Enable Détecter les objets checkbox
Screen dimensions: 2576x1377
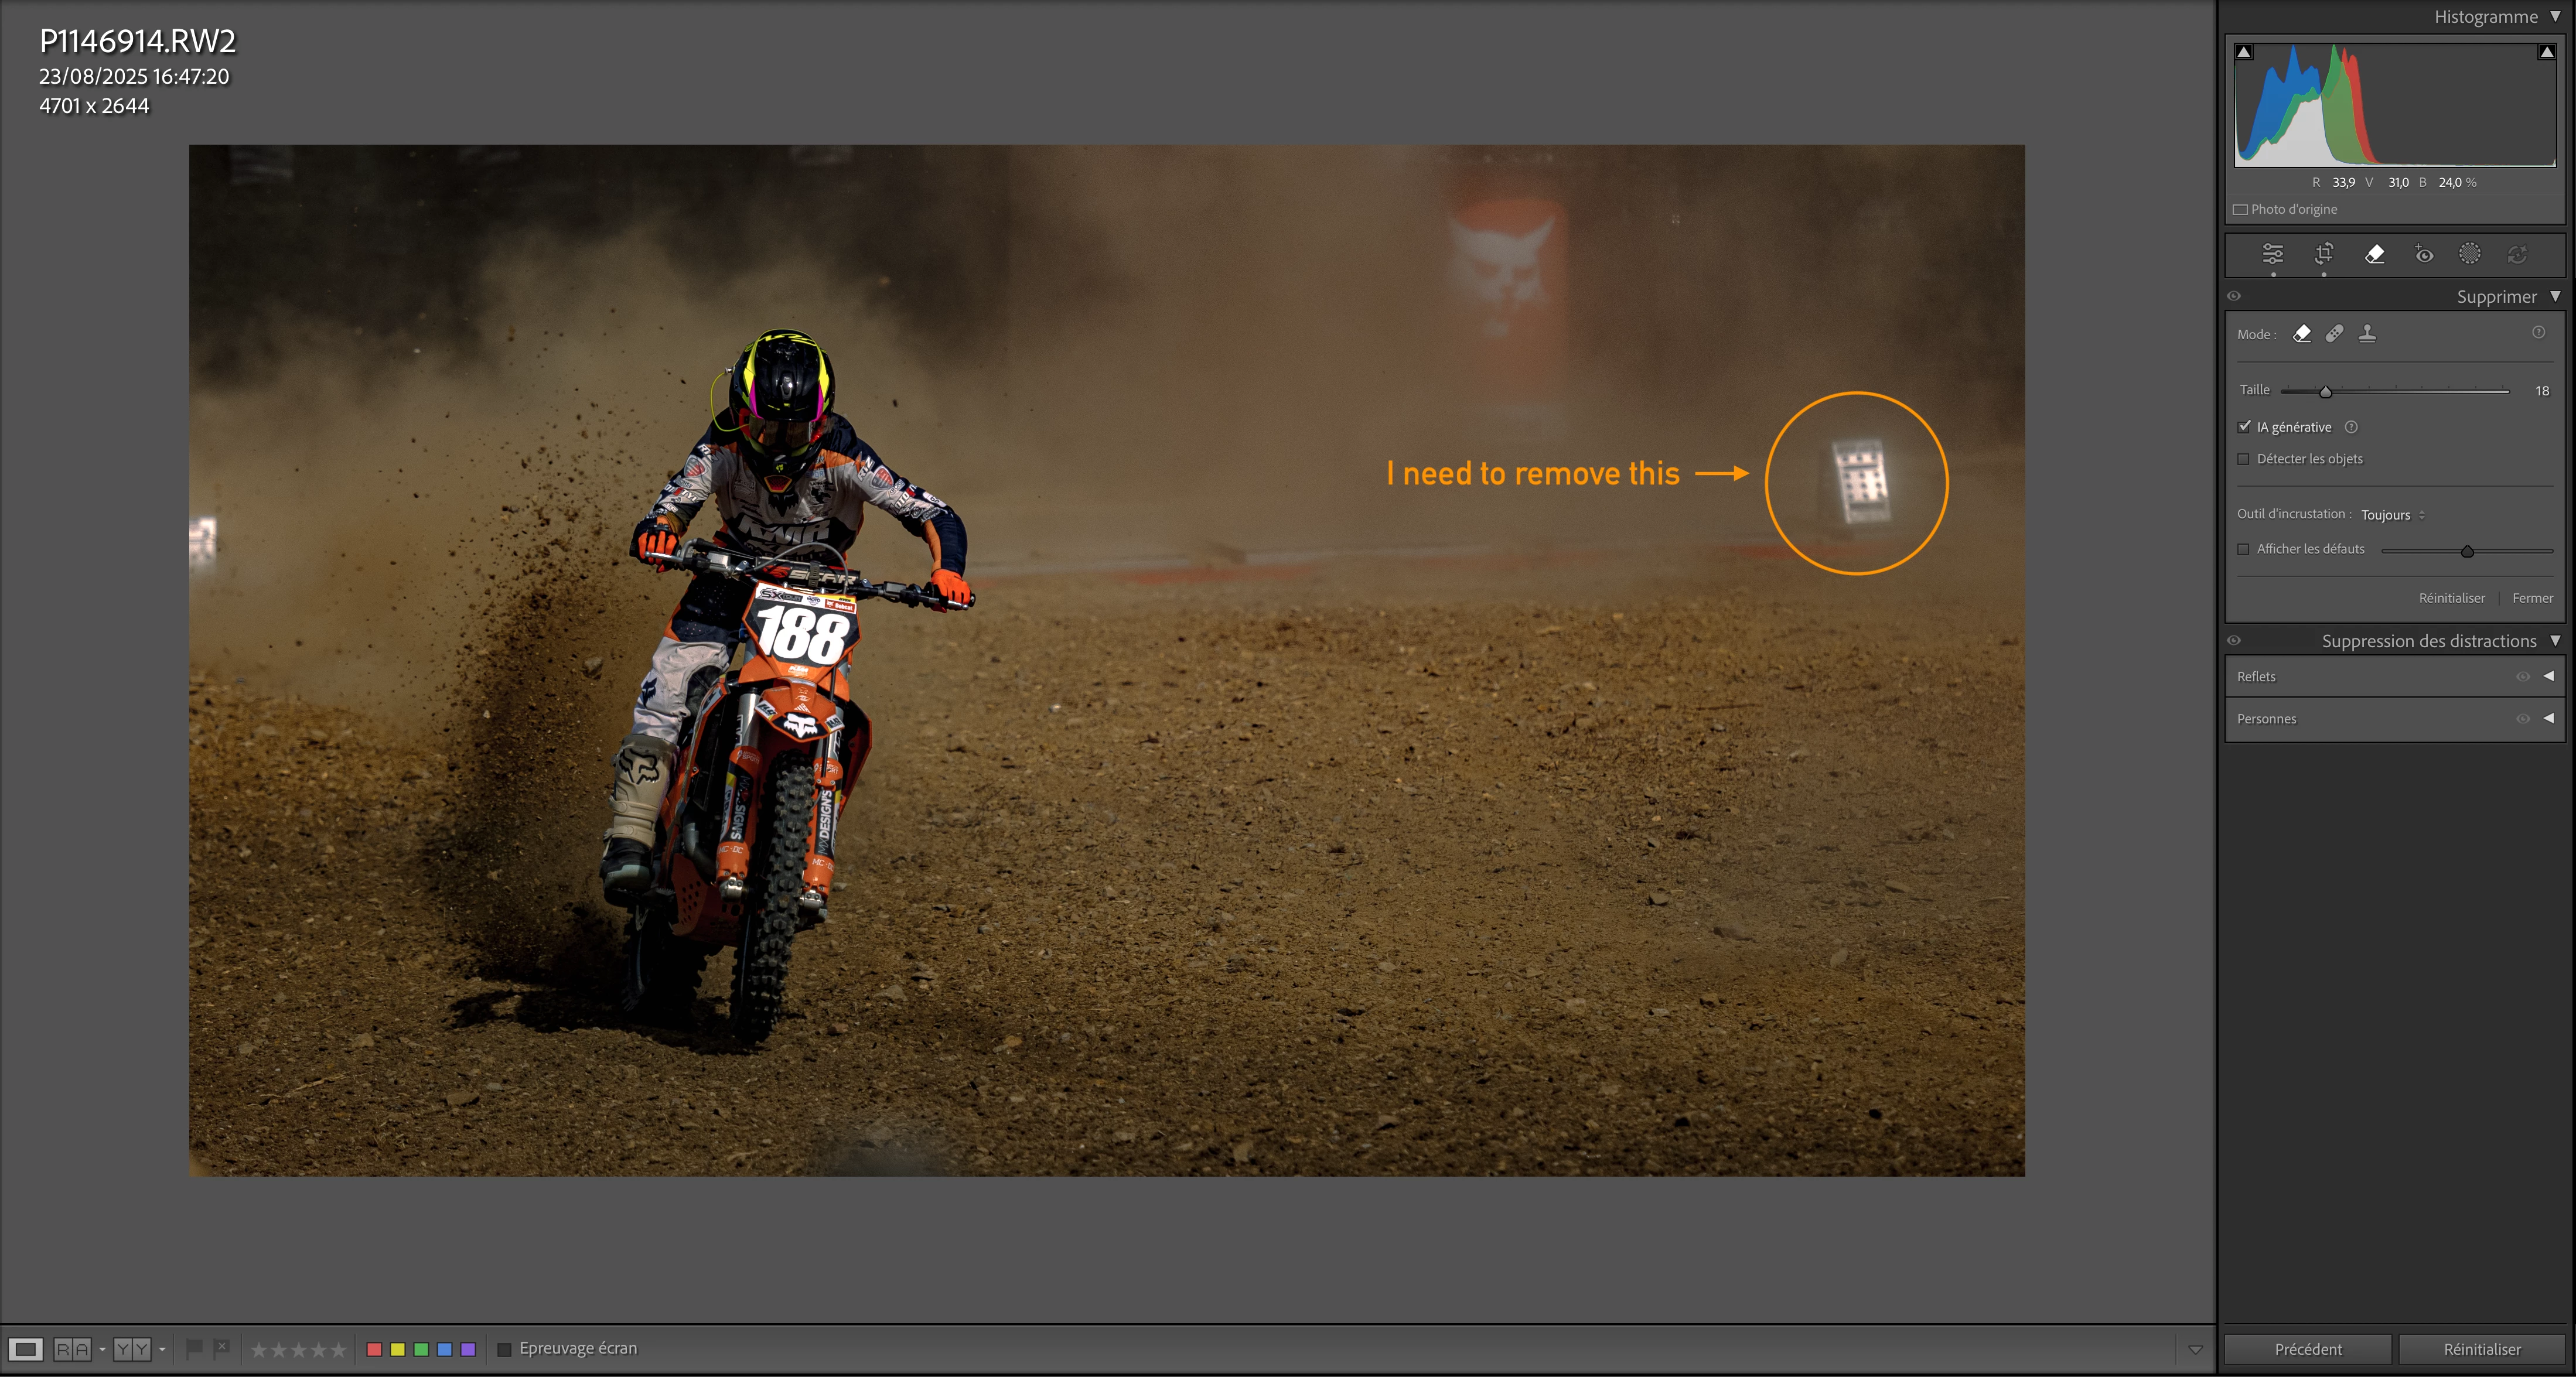pyautogui.click(x=2244, y=459)
